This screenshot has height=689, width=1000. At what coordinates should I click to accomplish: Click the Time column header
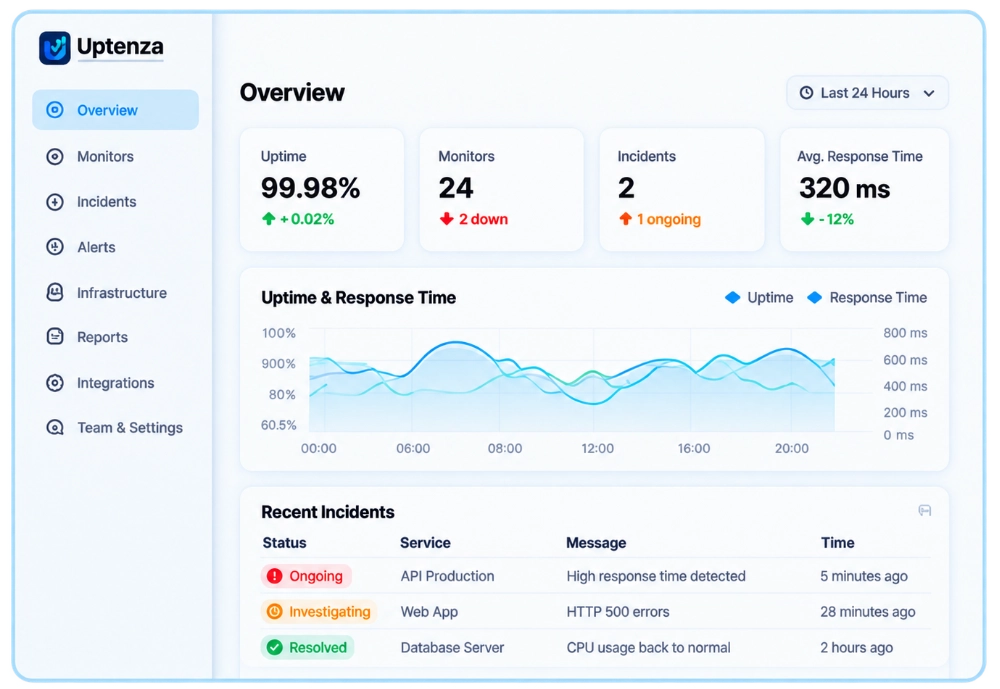837,543
